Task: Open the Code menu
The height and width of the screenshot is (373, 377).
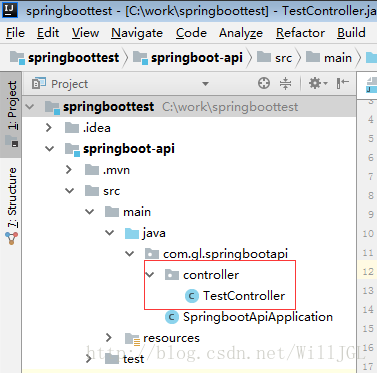Action: tap(191, 33)
